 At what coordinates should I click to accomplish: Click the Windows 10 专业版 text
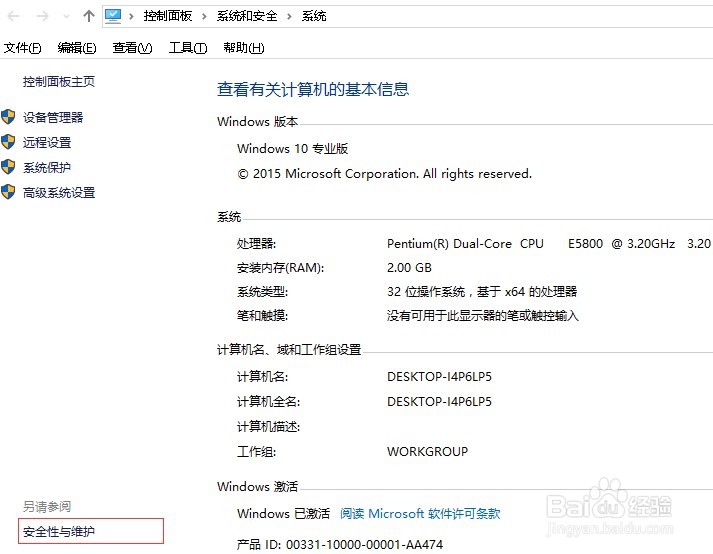click(x=292, y=148)
